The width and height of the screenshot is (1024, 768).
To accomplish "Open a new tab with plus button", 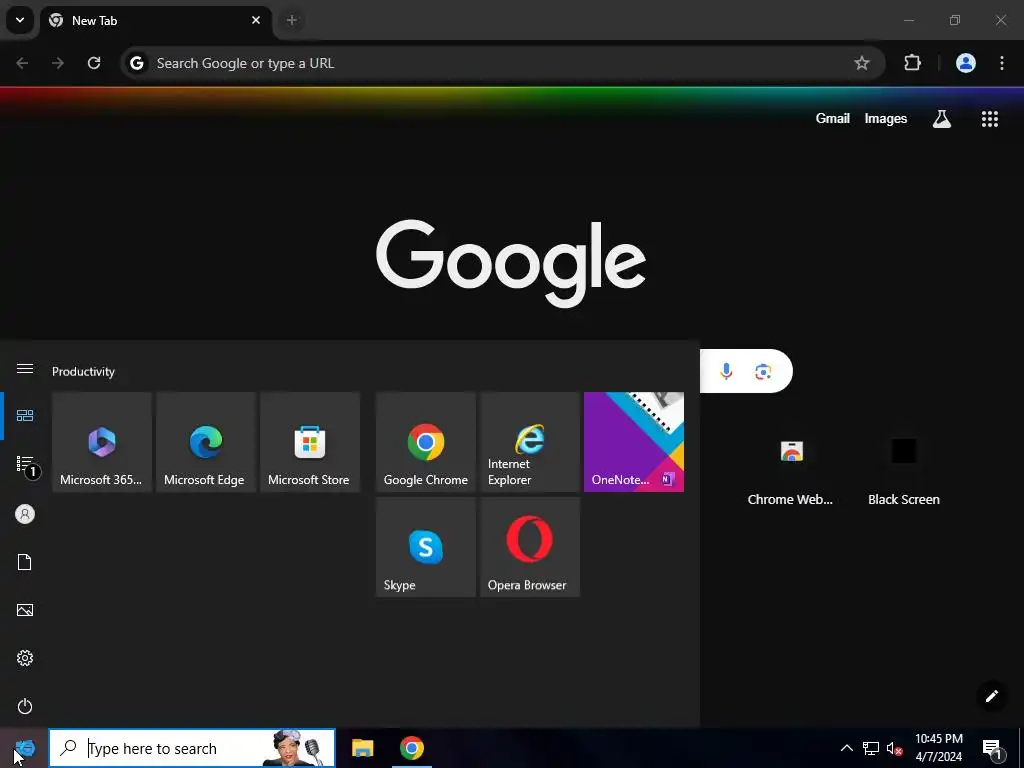I will point(292,20).
